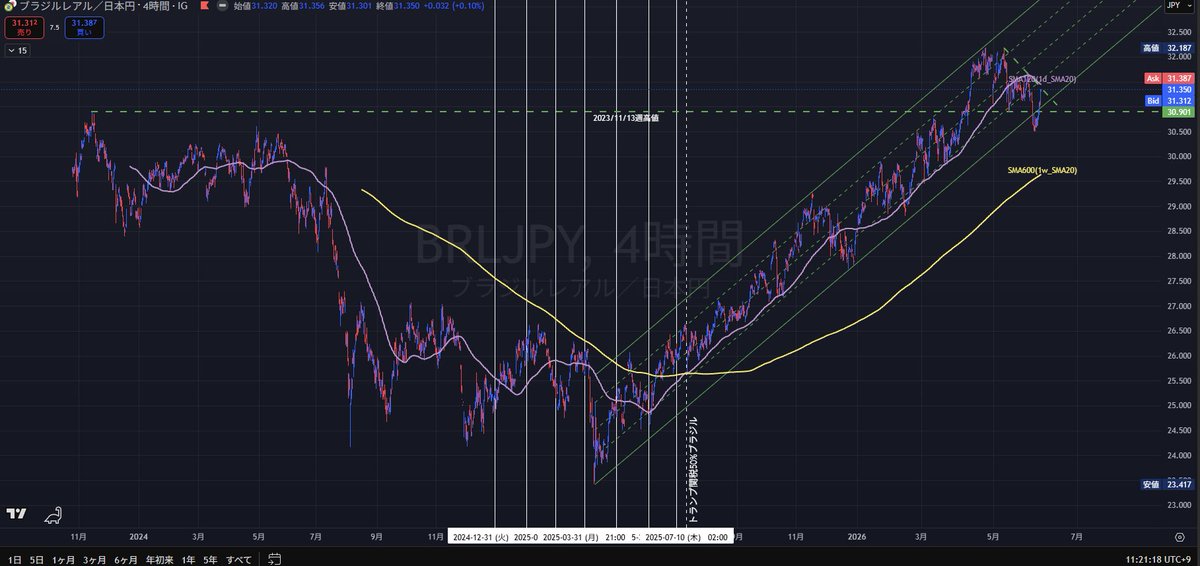This screenshot has height=566, width=1200.
Task: Click the 2024 label on the time axis
Action: 138,537
